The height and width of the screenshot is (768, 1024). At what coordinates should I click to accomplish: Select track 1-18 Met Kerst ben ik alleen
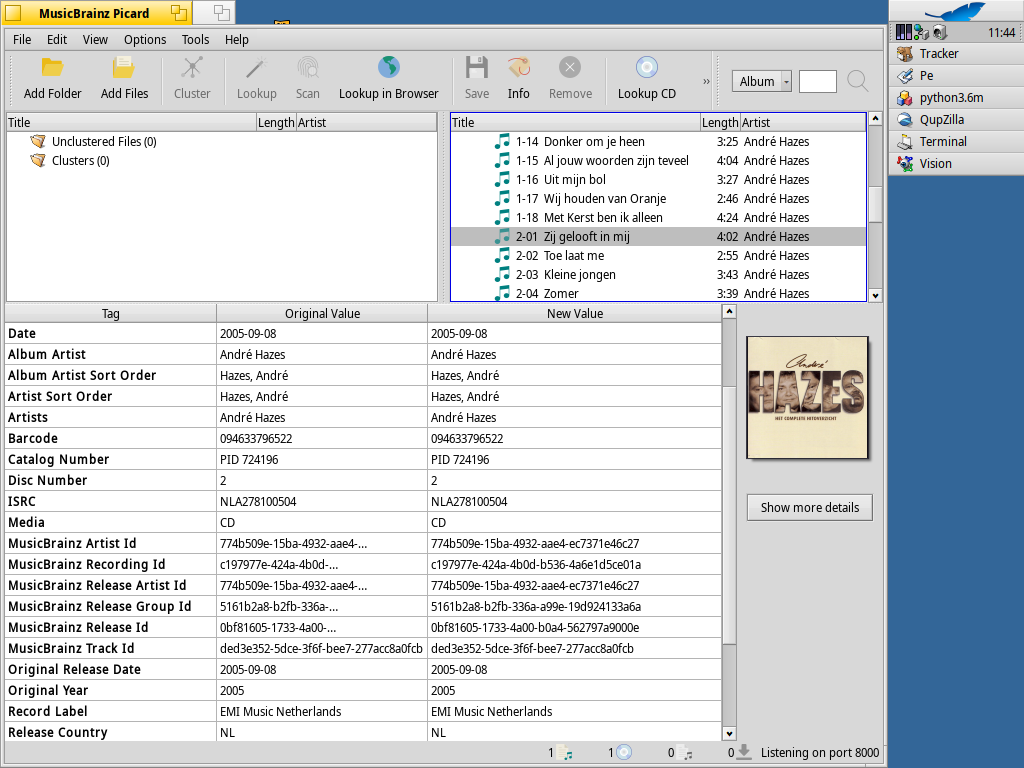pos(658,217)
